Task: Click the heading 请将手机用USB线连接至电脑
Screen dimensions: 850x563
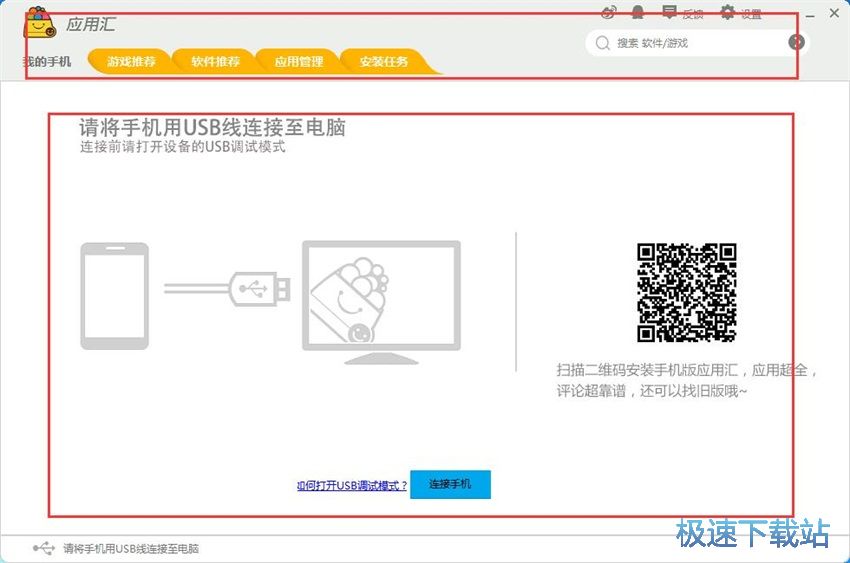Action: [212, 128]
